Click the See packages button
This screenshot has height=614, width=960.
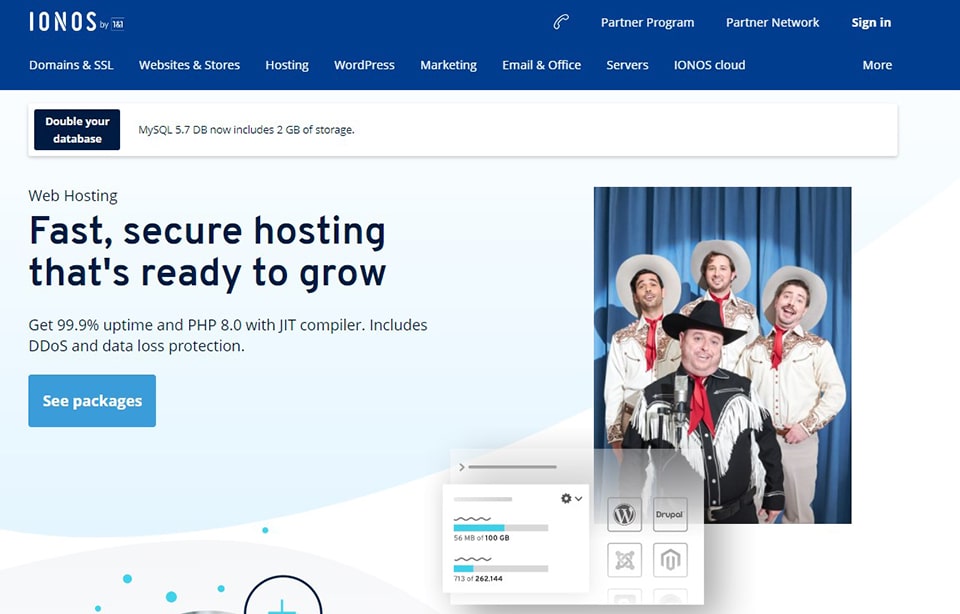[x=92, y=400]
